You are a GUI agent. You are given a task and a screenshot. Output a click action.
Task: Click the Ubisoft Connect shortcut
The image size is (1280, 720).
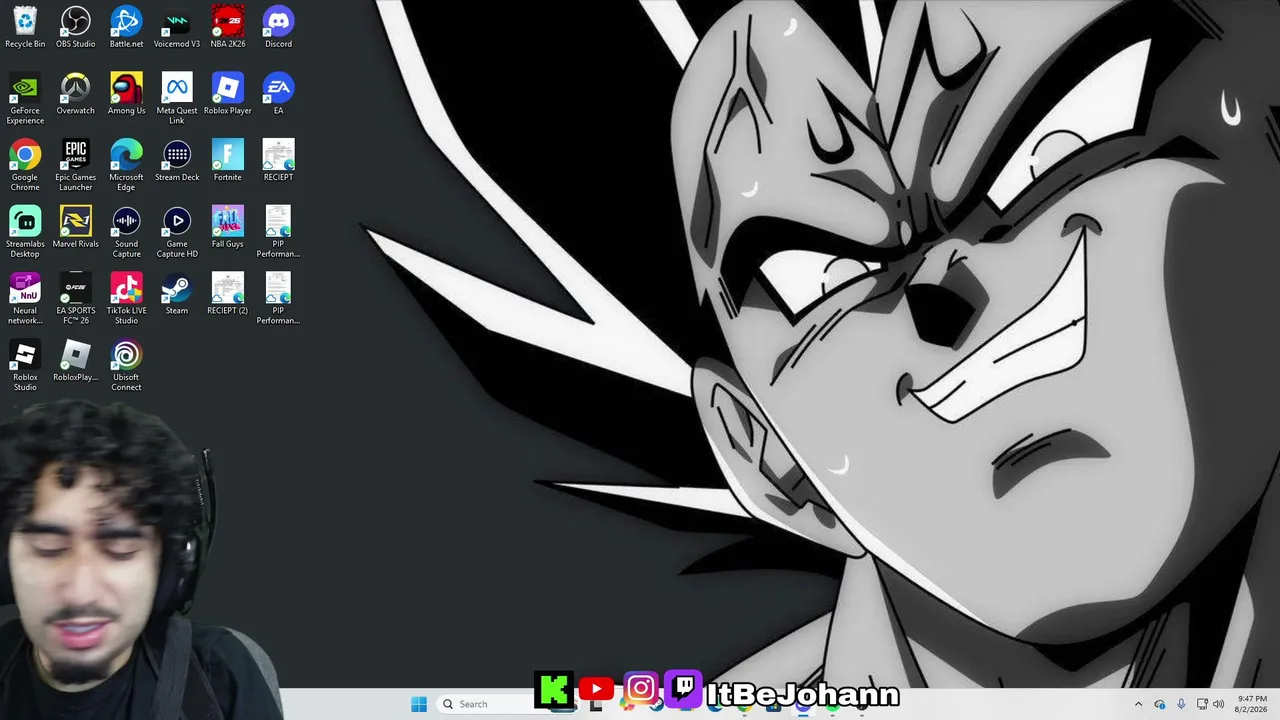(126, 366)
